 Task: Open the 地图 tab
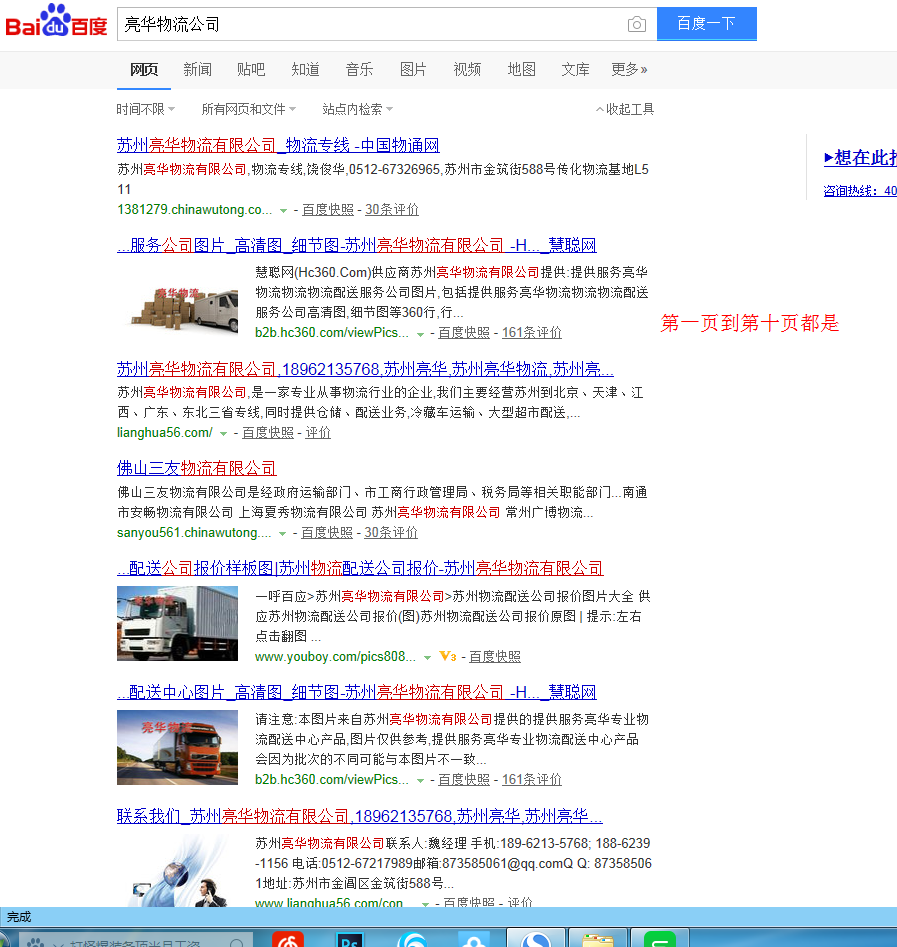(521, 69)
